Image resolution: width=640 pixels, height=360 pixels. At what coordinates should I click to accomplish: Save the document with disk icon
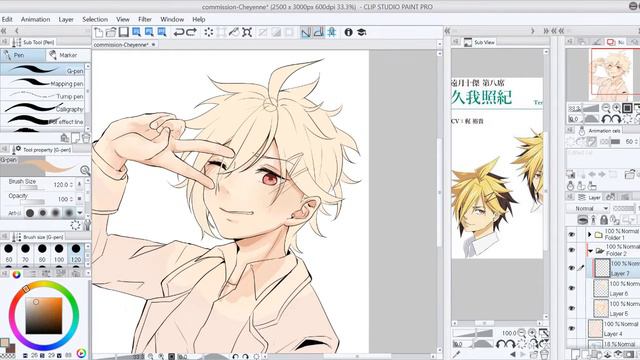(124, 32)
